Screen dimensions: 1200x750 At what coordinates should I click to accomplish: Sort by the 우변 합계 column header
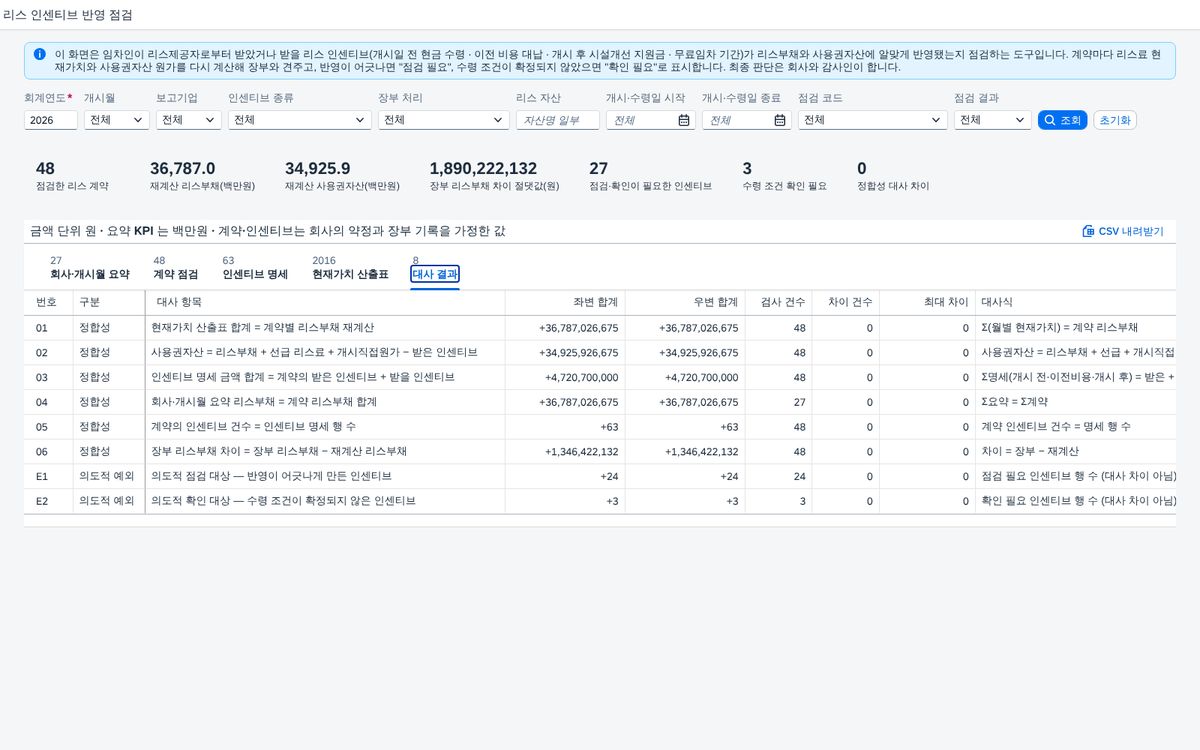click(x=685, y=302)
